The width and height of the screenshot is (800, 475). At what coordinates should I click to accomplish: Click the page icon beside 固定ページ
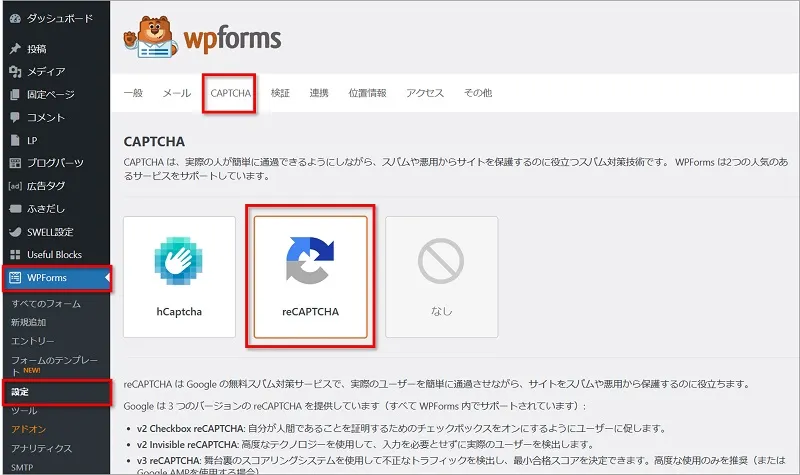tap(14, 95)
